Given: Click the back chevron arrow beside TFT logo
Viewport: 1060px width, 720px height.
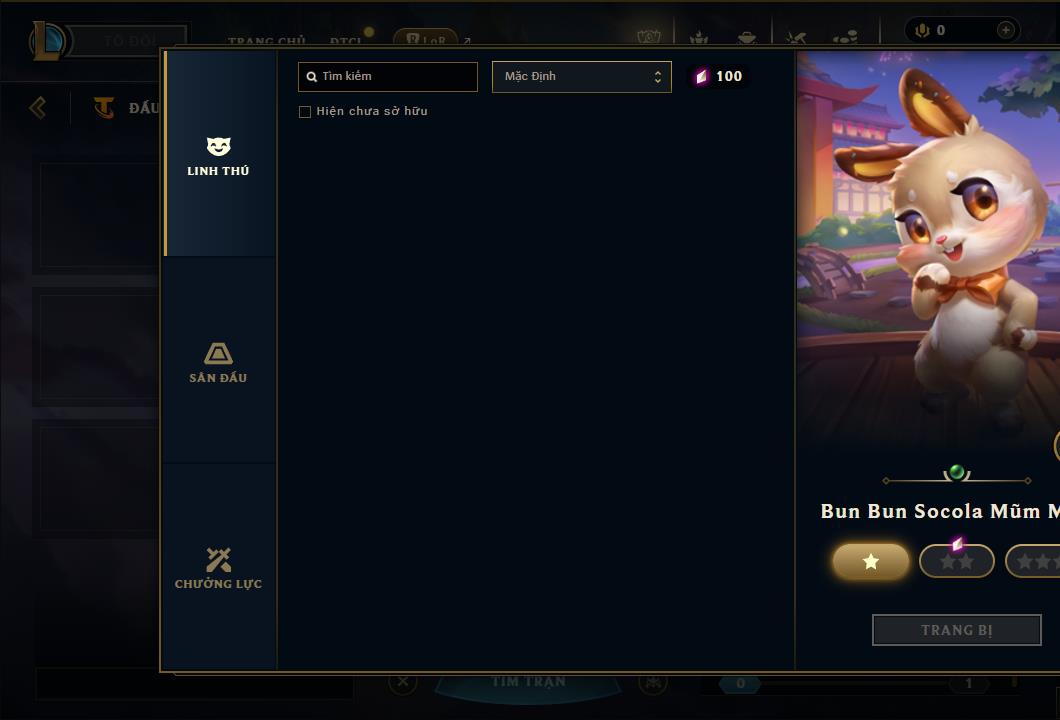Looking at the screenshot, I should [x=38, y=107].
